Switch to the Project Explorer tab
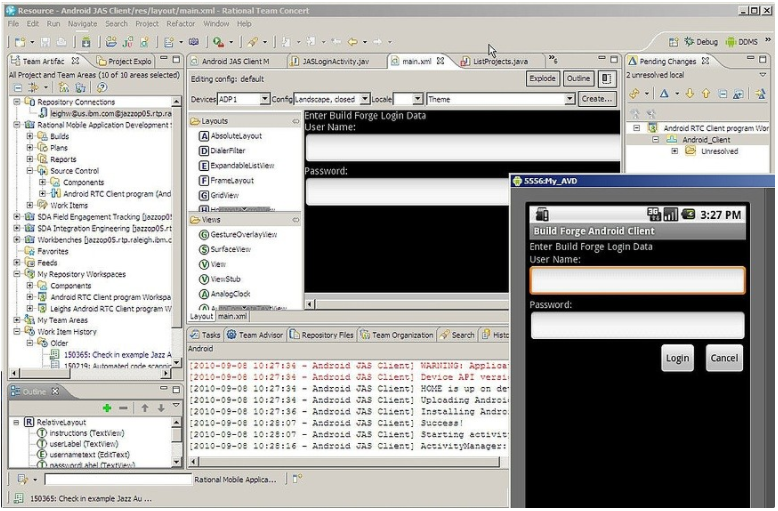The width and height of the screenshot is (778, 511). (125, 62)
